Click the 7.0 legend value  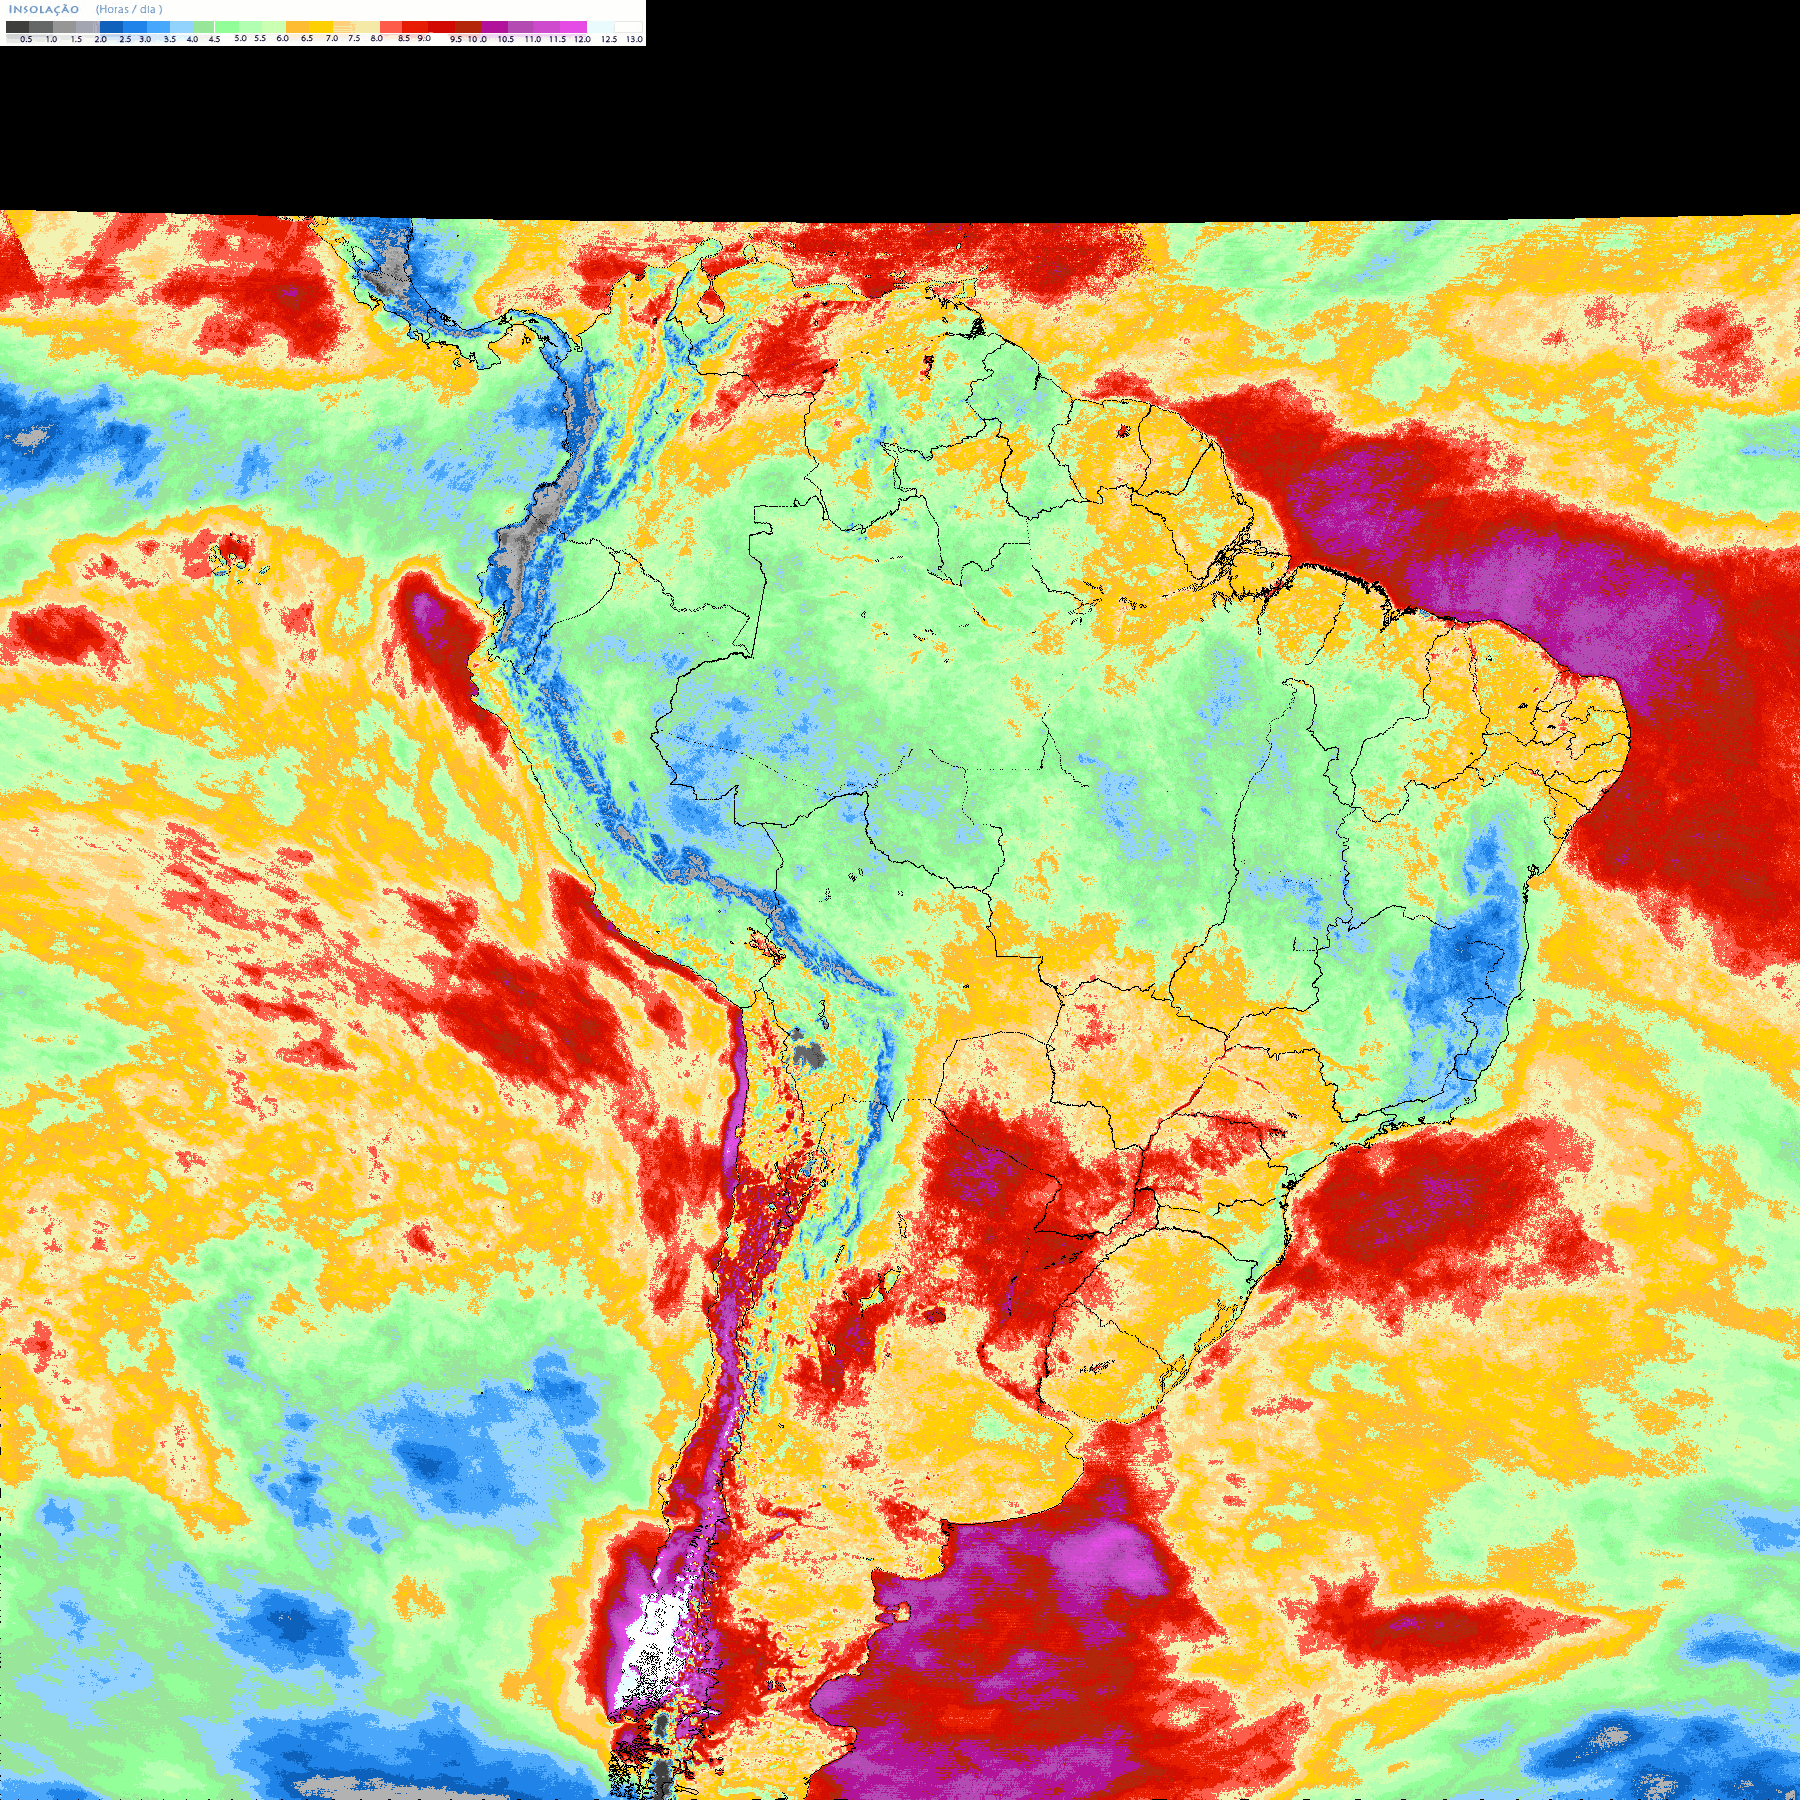pyautogui.click(x=332, y=38)
